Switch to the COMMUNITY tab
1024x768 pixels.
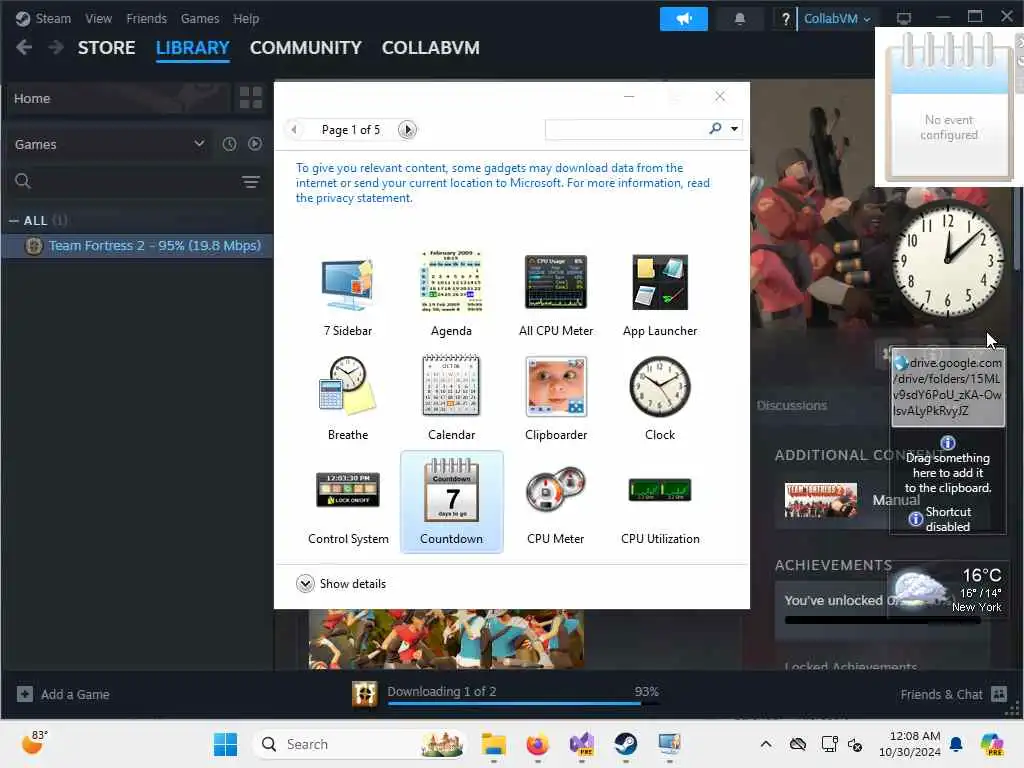[x=305, y=48]
